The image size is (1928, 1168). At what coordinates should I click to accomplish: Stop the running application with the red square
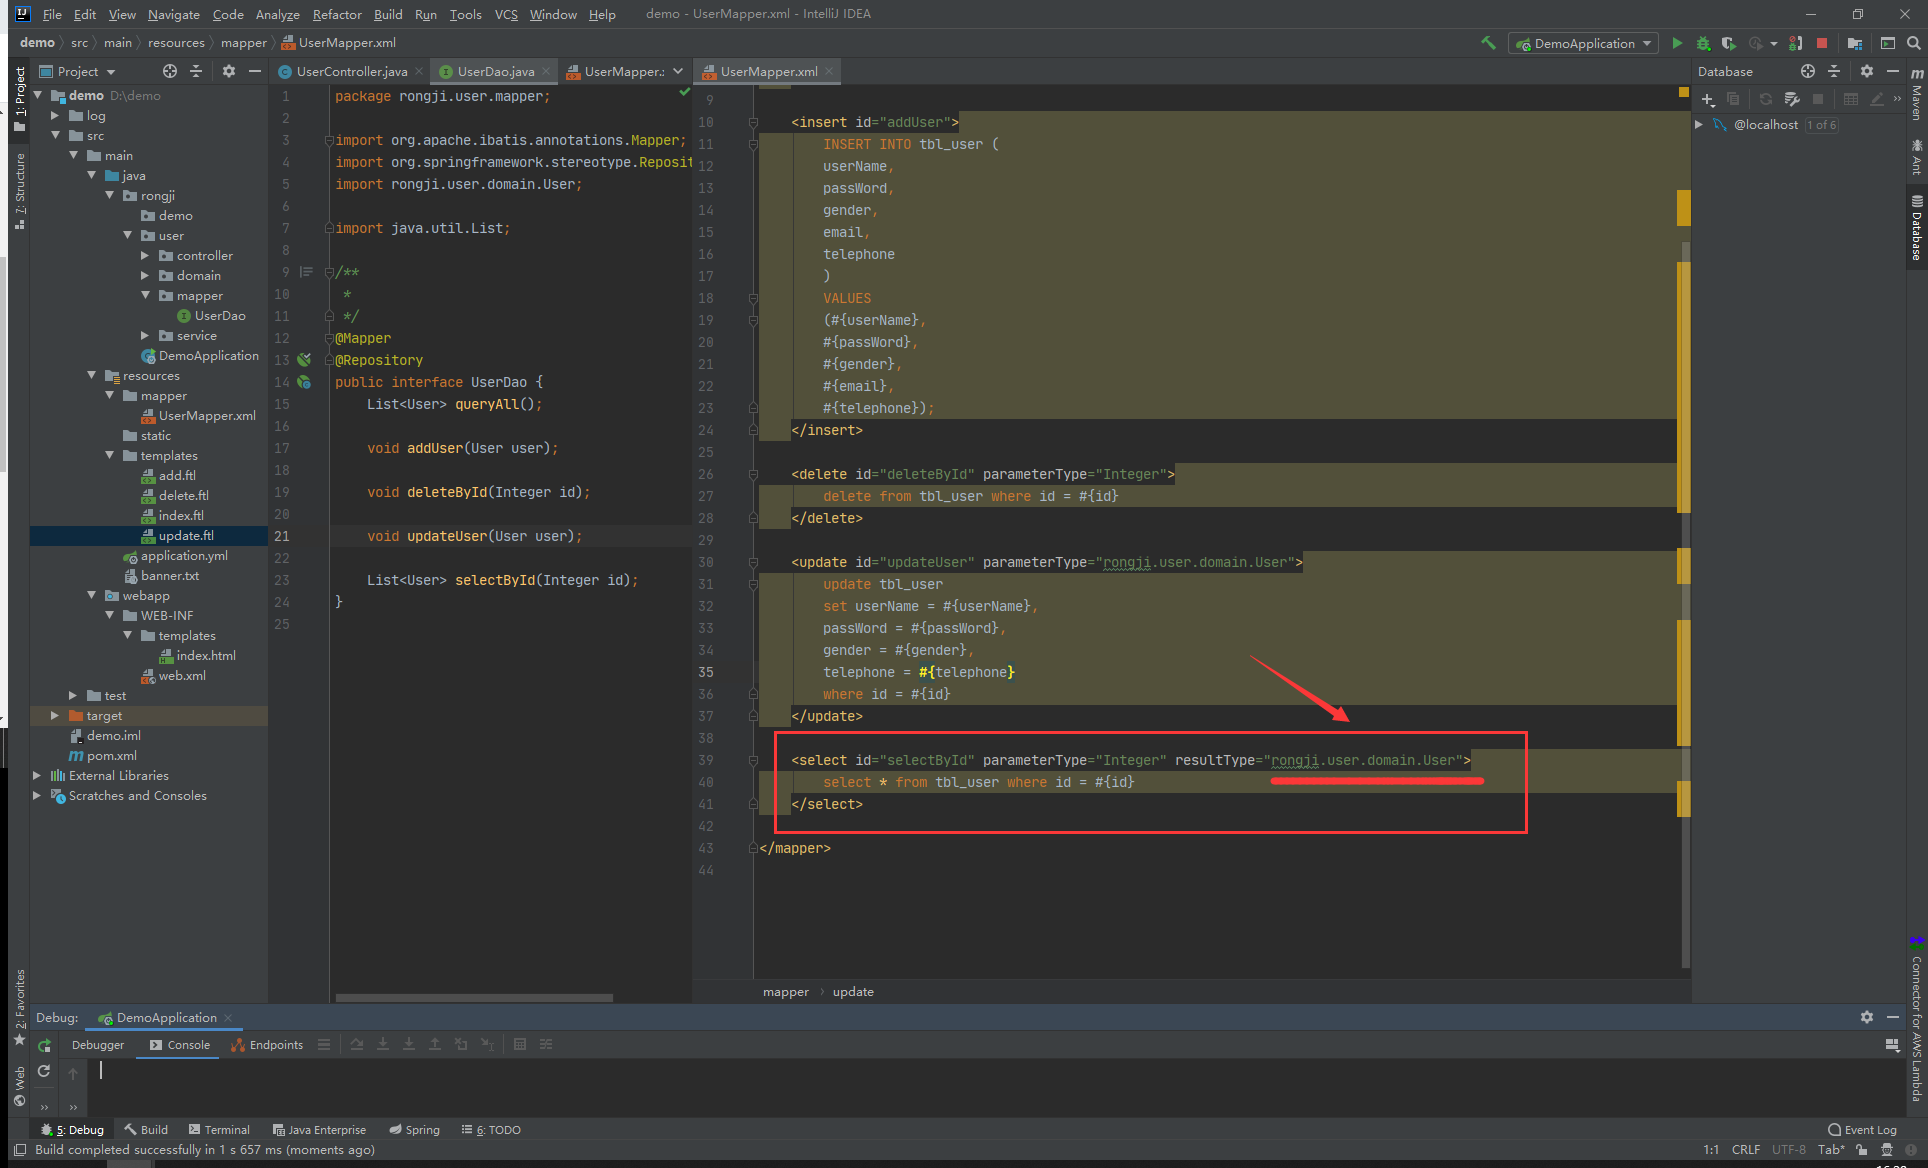coord(1822,43)
